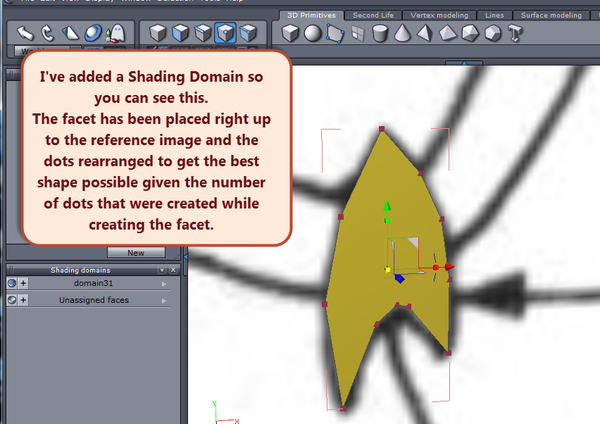Click the ghost figure tool icon
This screenshot has width=600, height=424.
[116, 33]
